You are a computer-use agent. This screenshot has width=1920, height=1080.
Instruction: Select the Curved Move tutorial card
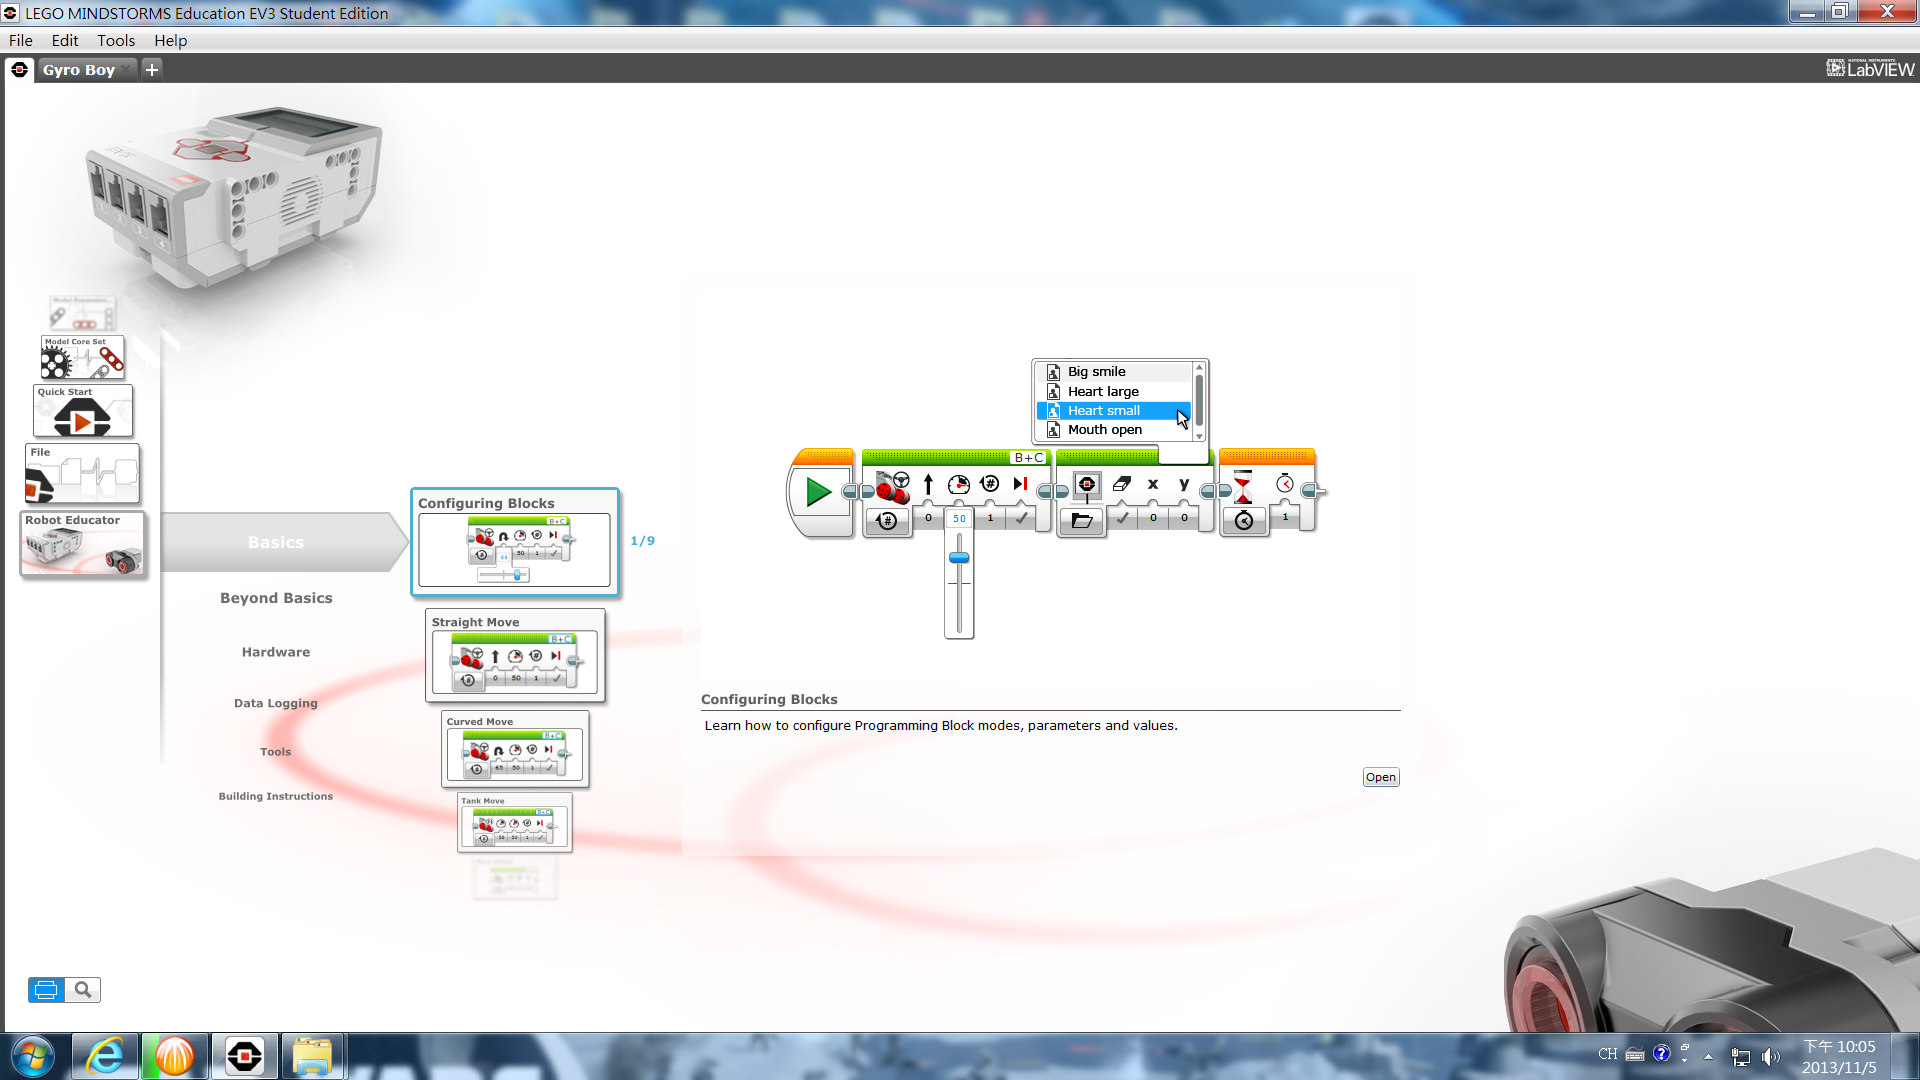[515, 749]
